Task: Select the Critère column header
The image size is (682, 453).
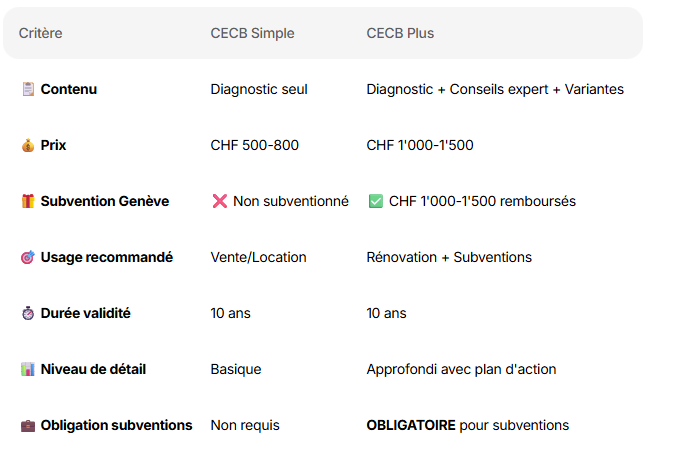Action: [40, 34]
